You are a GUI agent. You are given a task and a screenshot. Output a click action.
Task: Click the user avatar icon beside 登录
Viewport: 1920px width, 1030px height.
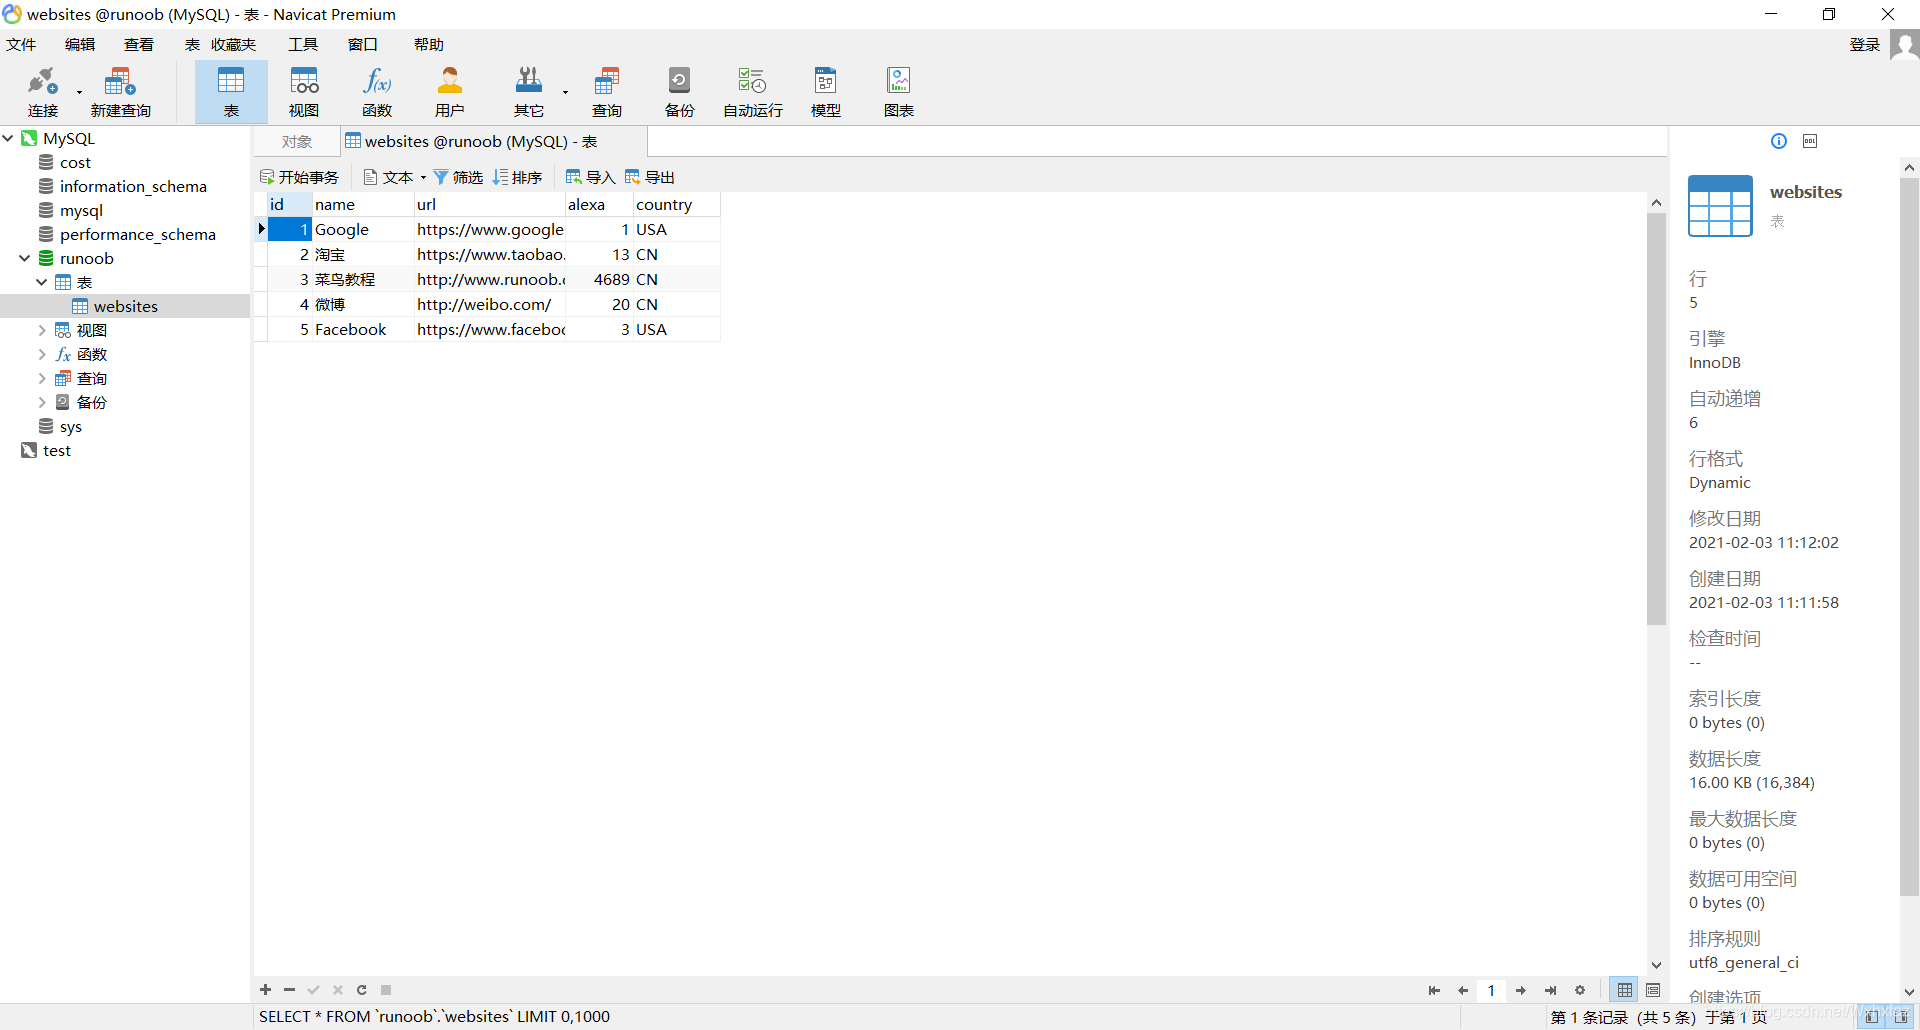pyautogui.click(x=1904, y=45)
